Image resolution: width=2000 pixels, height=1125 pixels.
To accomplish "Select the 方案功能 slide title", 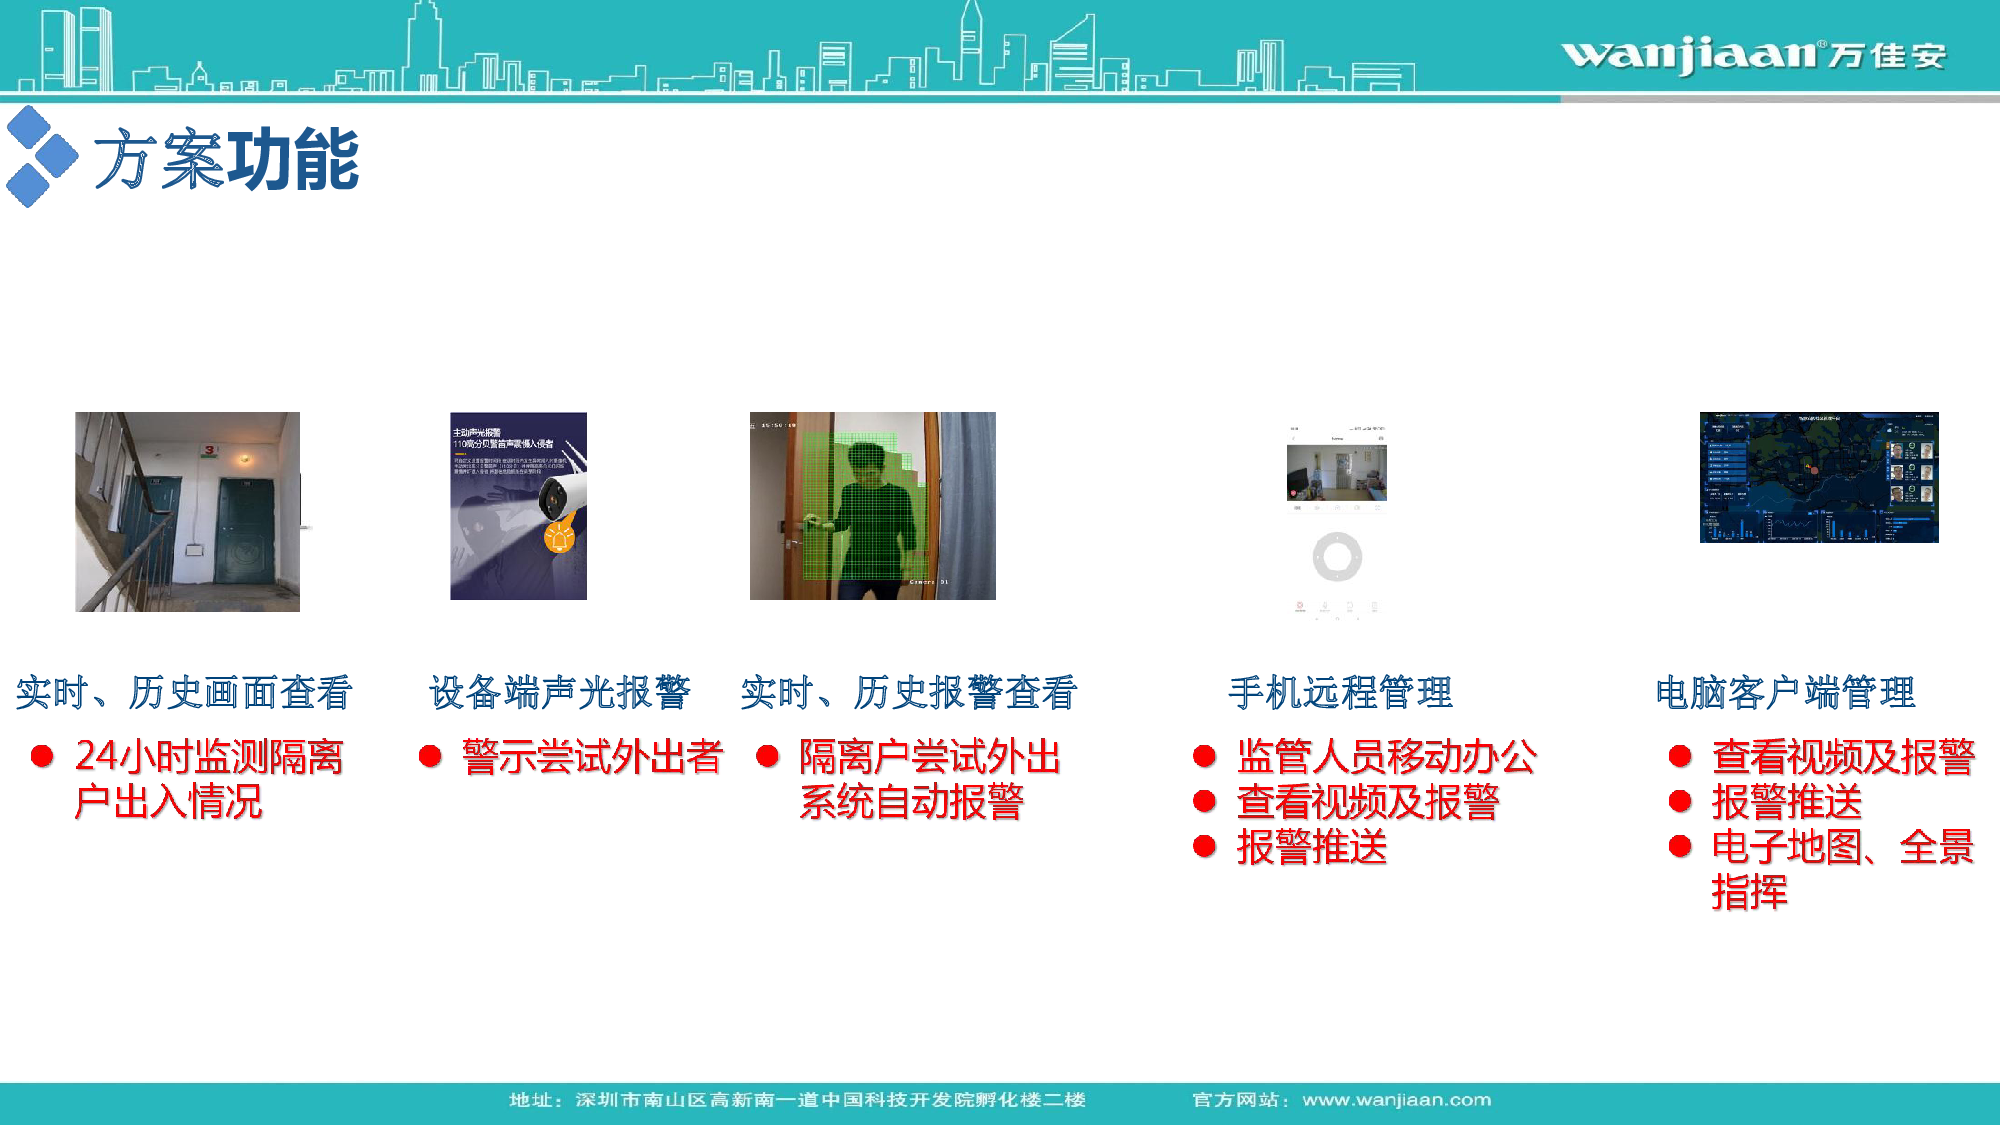I will tap(226, 159).
